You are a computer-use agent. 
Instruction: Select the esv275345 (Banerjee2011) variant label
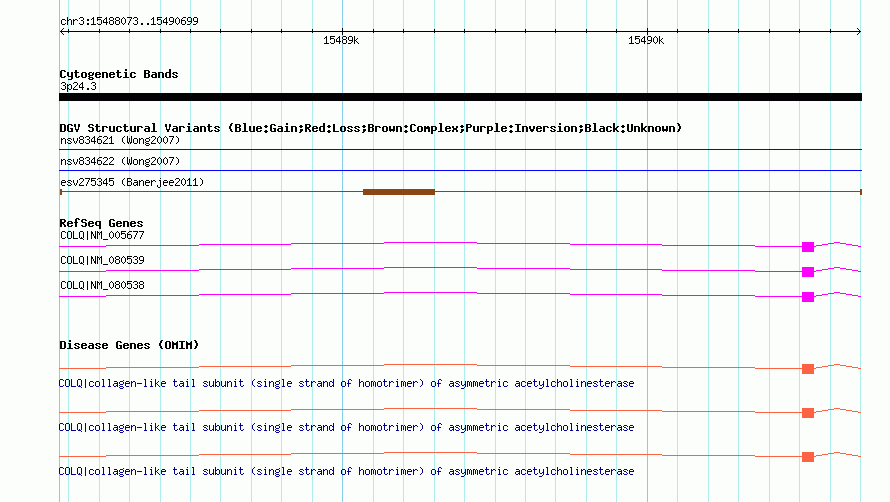coord(132,182)
